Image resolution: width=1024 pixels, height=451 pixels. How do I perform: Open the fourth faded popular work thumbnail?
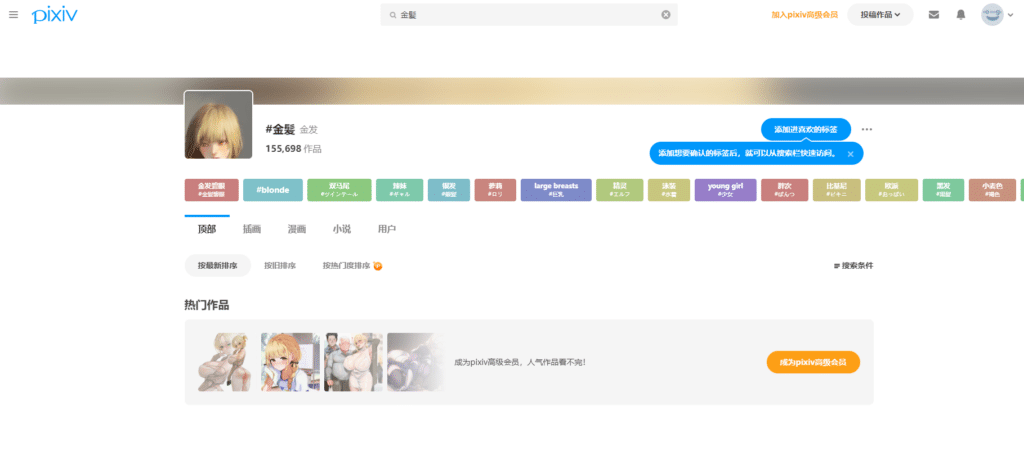pos(416,362)
